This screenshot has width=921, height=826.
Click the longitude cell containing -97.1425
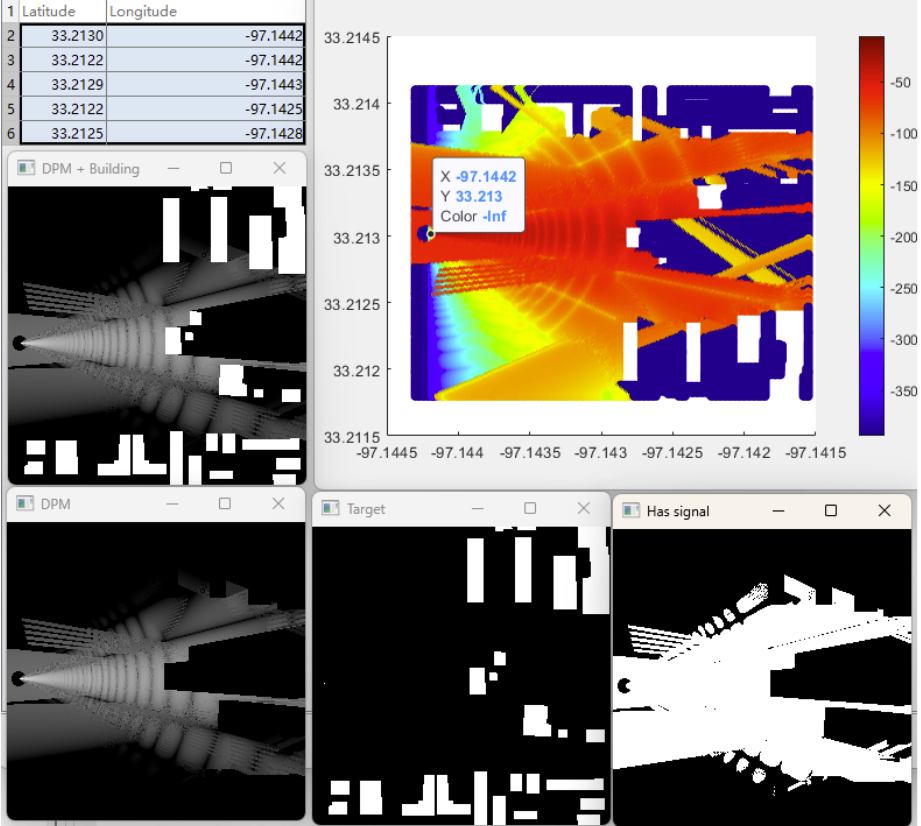[x=205, y=108]
